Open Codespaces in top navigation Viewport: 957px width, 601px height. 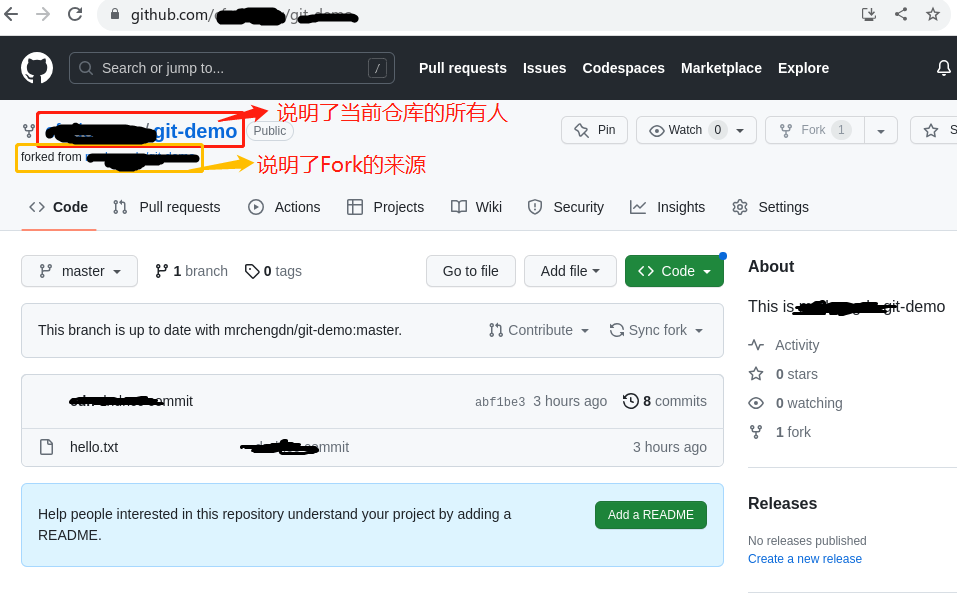tap(623, 68)
